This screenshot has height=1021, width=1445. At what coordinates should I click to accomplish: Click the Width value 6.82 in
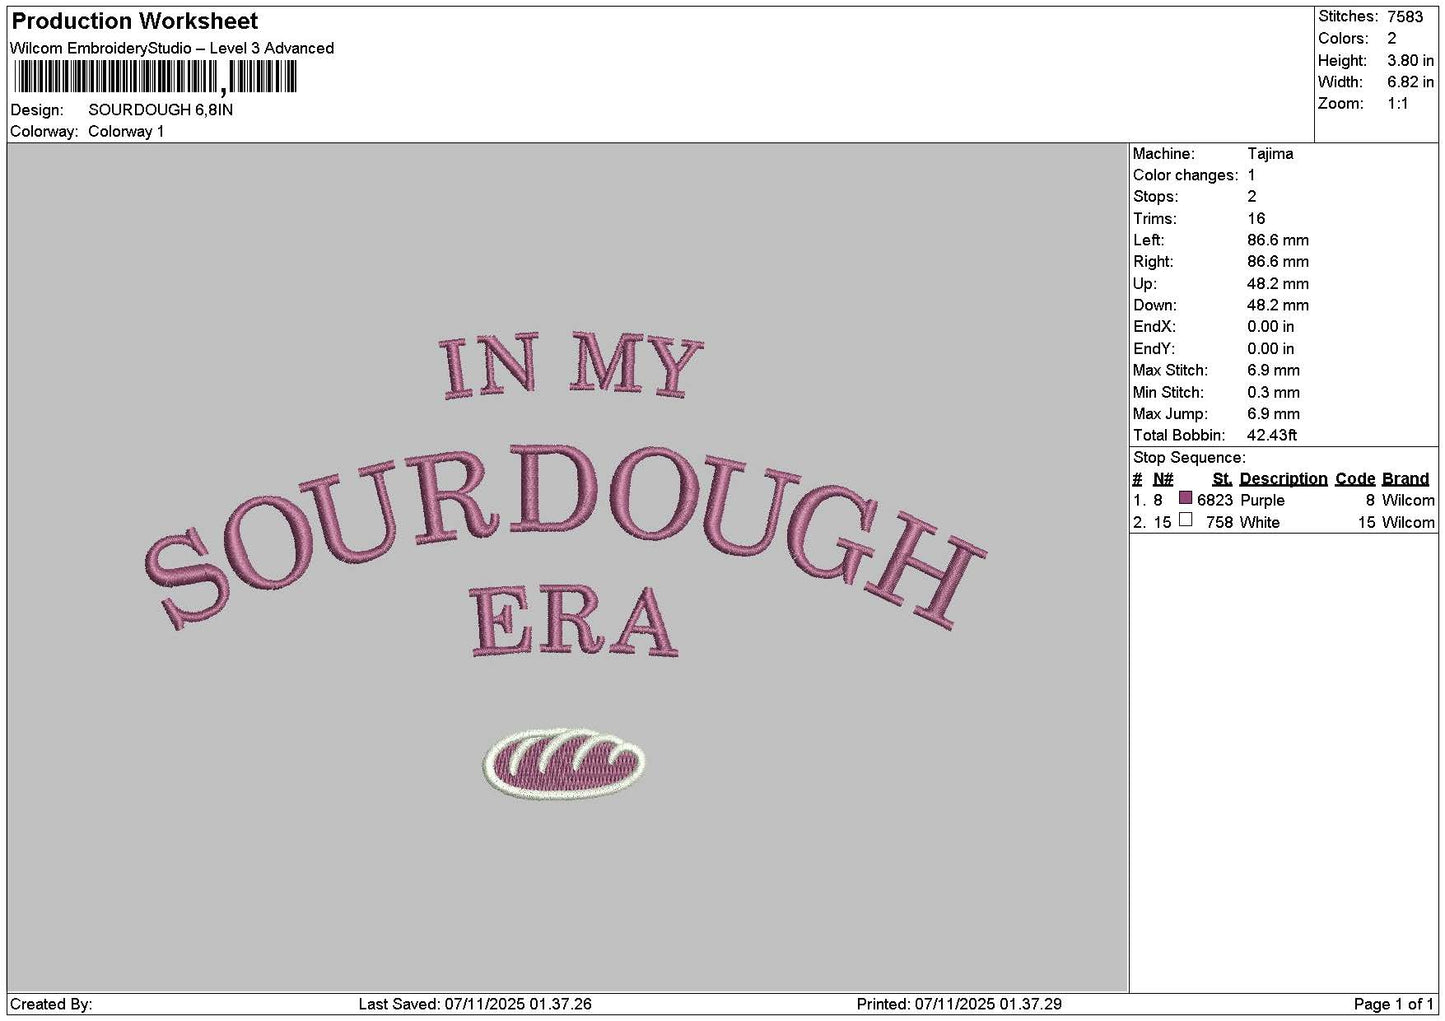pyautogui.click(x=1411, y=82)
